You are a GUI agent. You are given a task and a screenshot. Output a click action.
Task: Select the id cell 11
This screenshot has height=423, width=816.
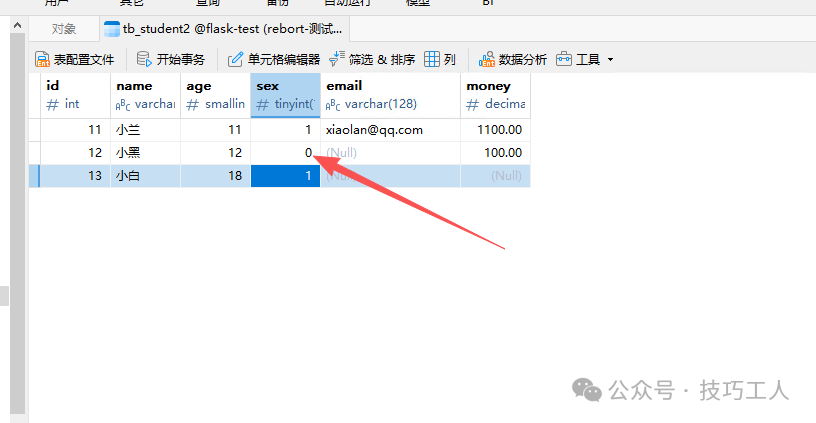(75, 130)
